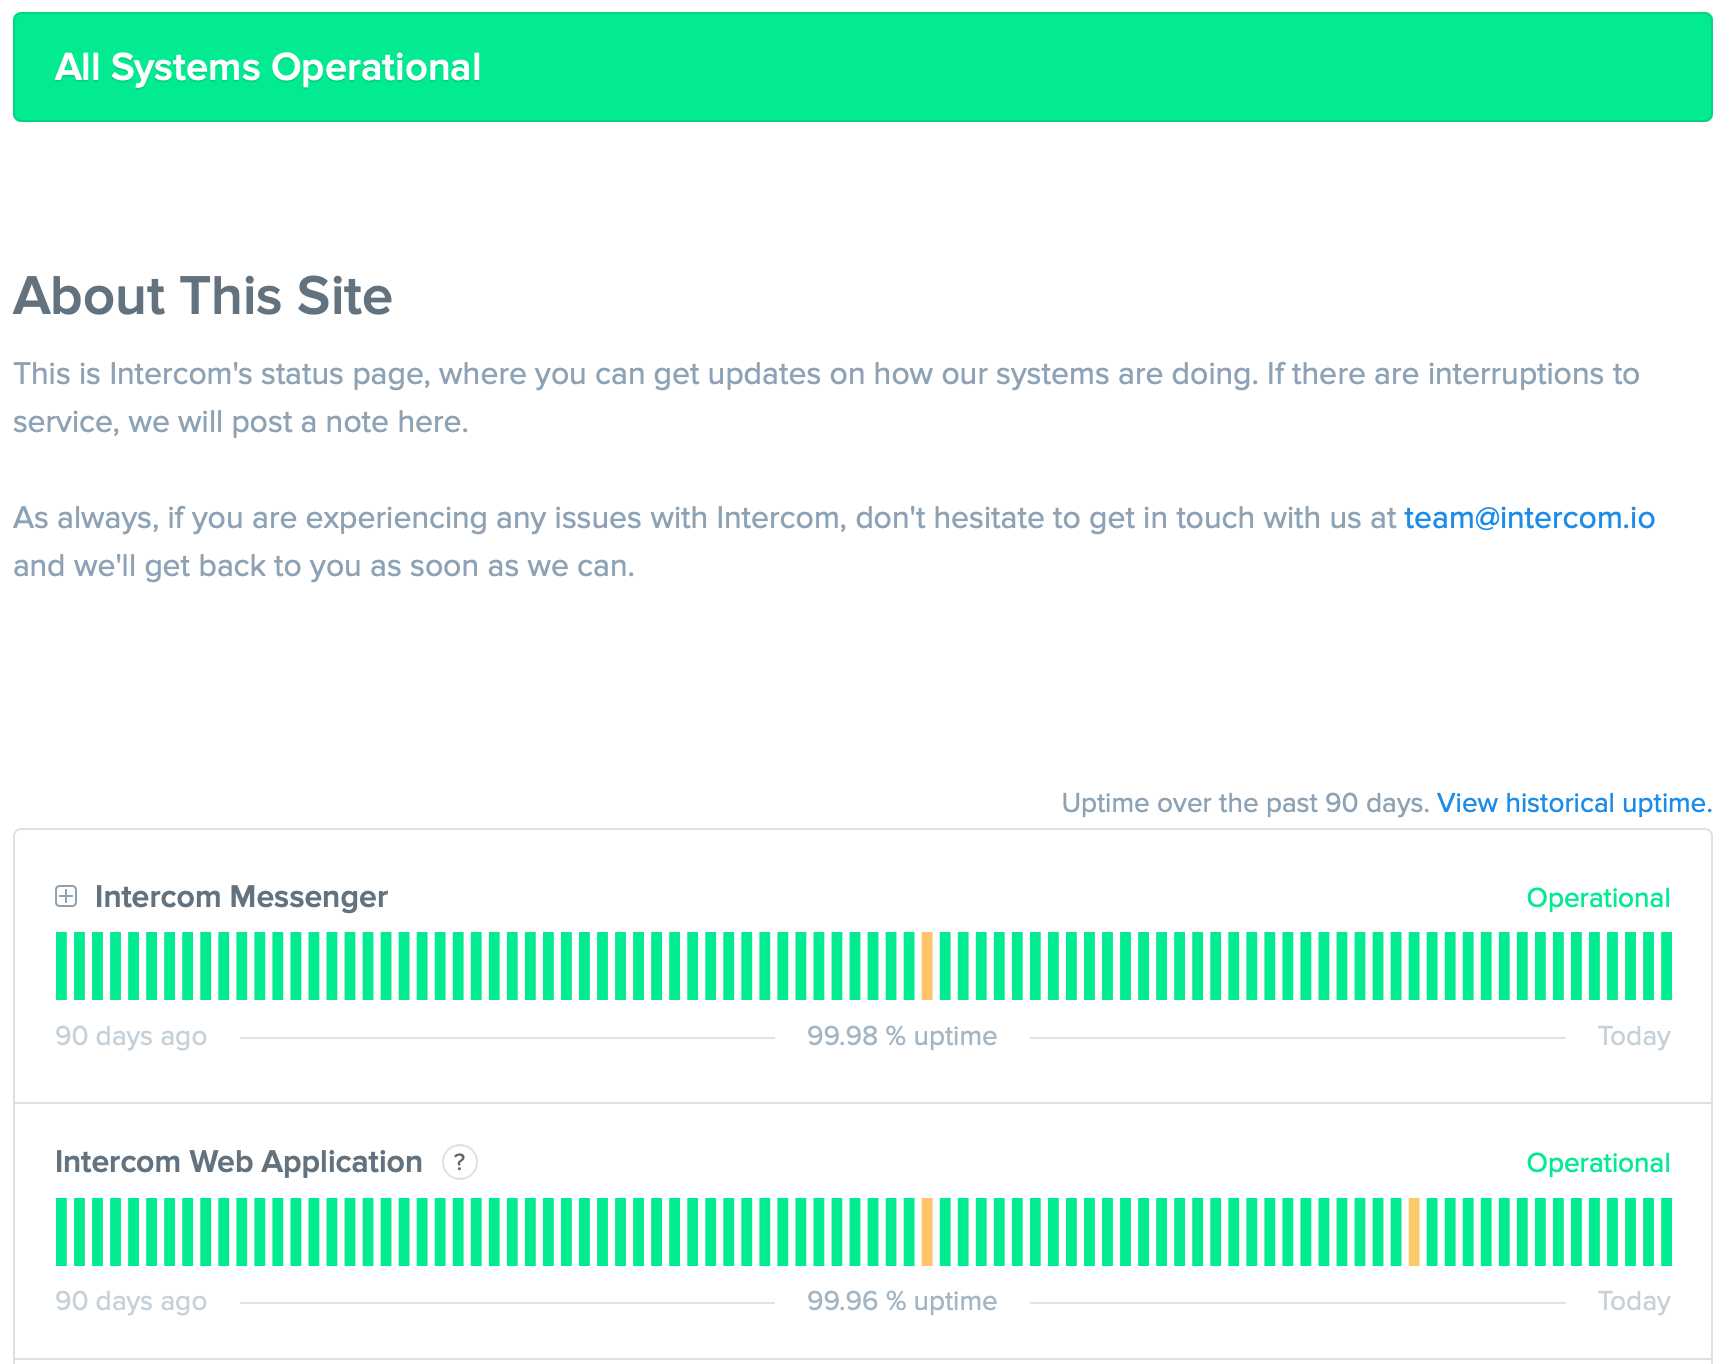The height and width of the screenshot is (1364, 1730).
Task: Select the leftmost orange bar in Web Application
Action: pos(927,1232)
